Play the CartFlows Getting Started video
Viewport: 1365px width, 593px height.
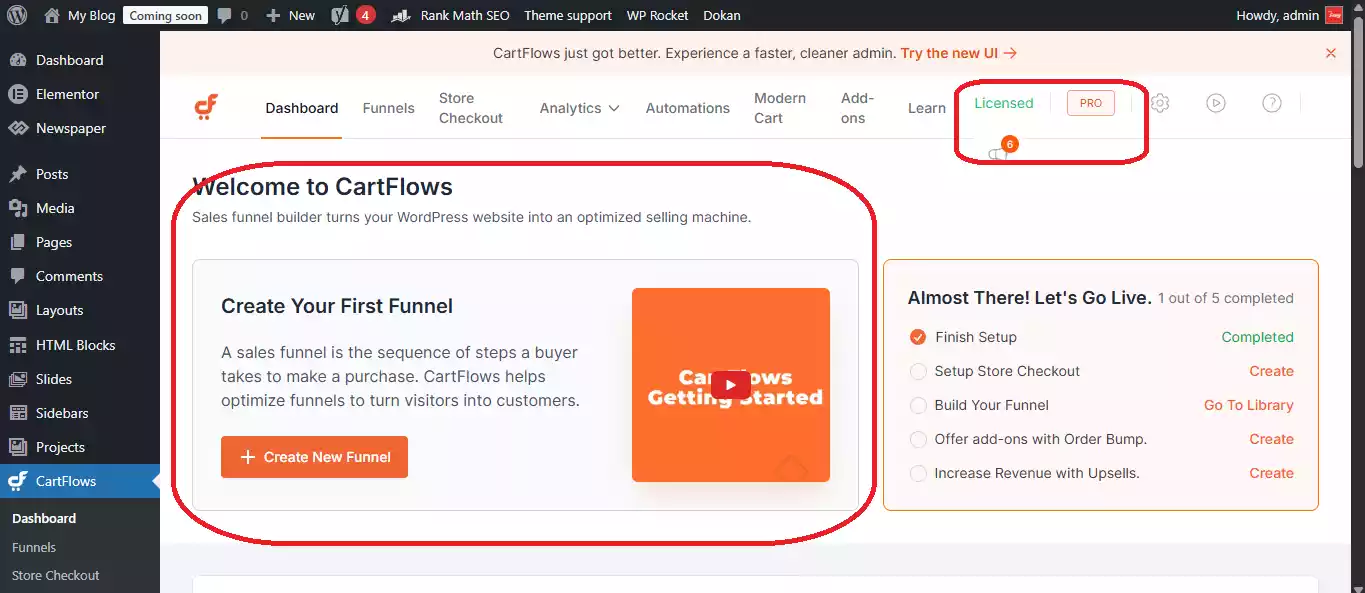click(731, 385)
